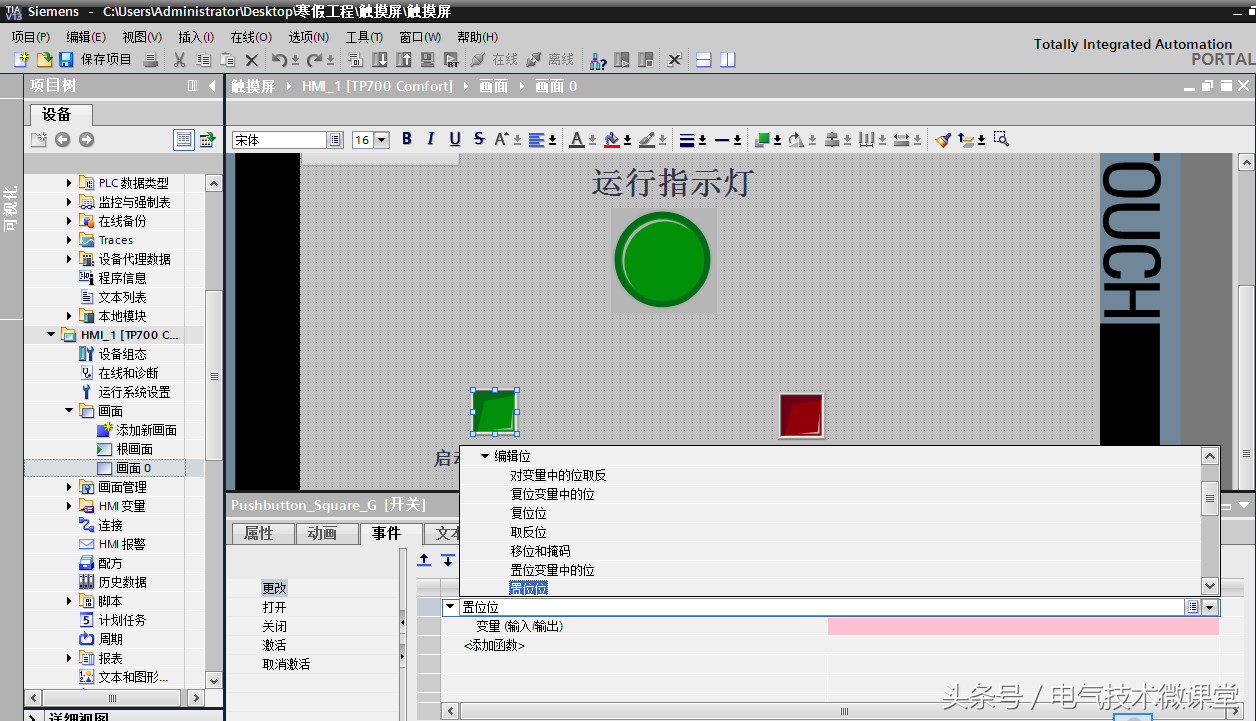1256x721 pixels.
Task: Toggle Underline text formatting
Action: coord(455,139)
